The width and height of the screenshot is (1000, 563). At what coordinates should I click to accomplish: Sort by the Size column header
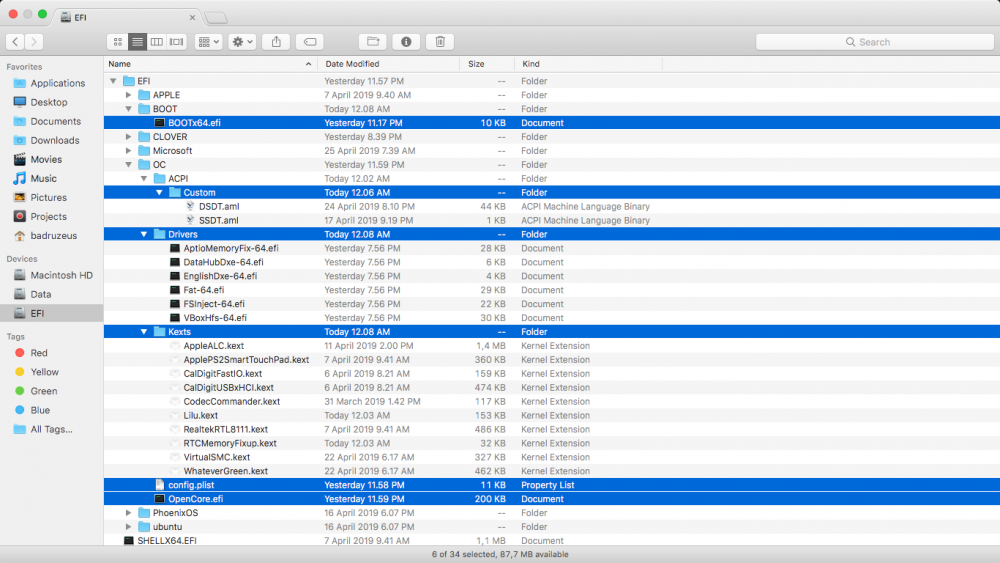point(487,64)
